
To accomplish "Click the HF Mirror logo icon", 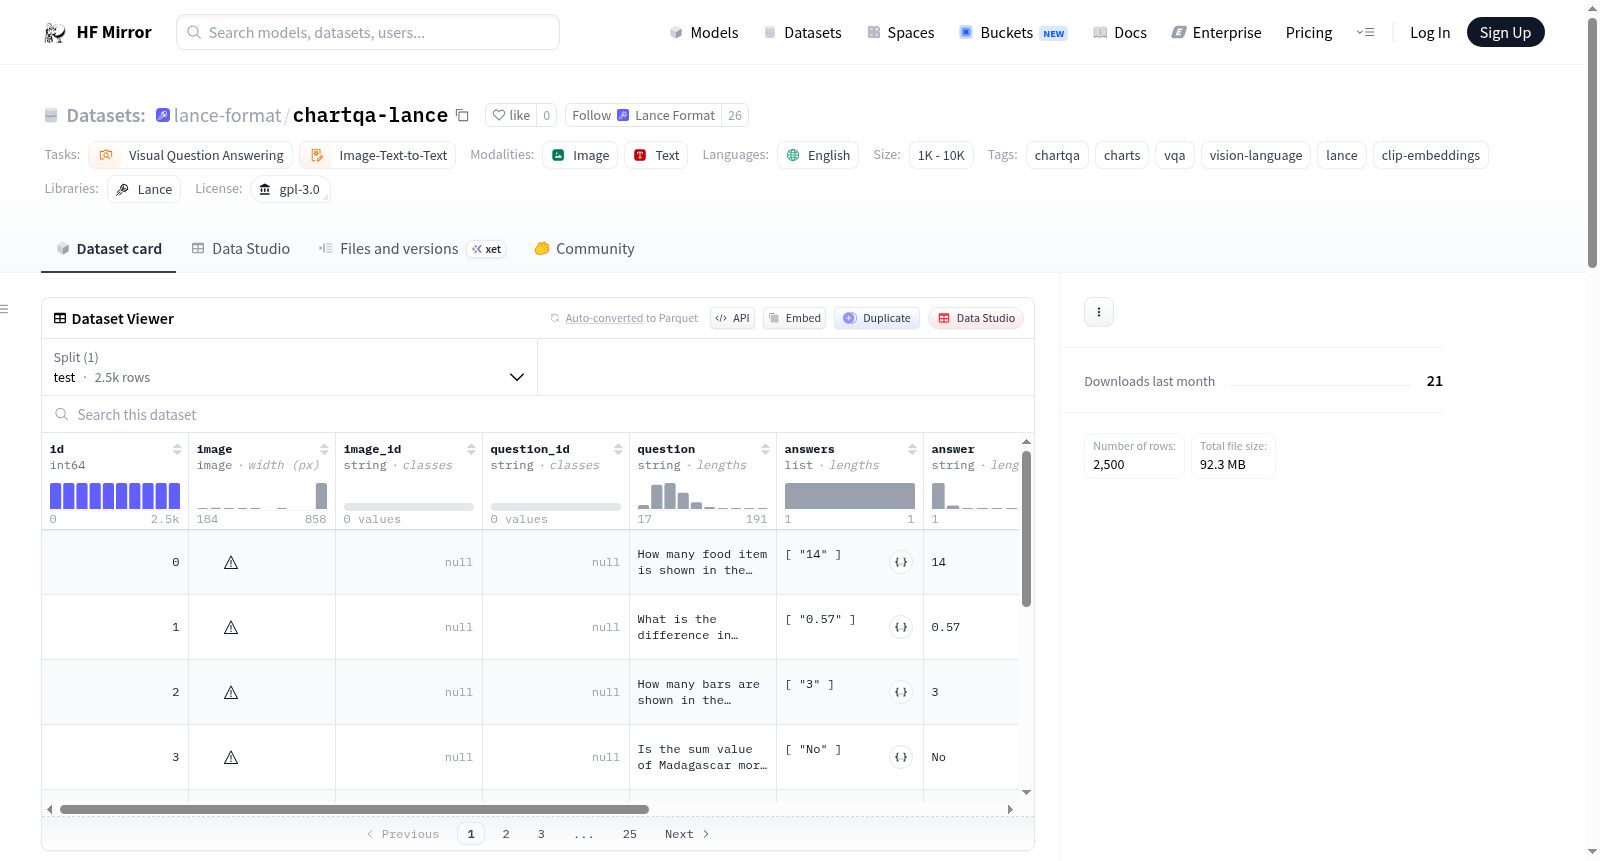I will click(x=55, y=33).
